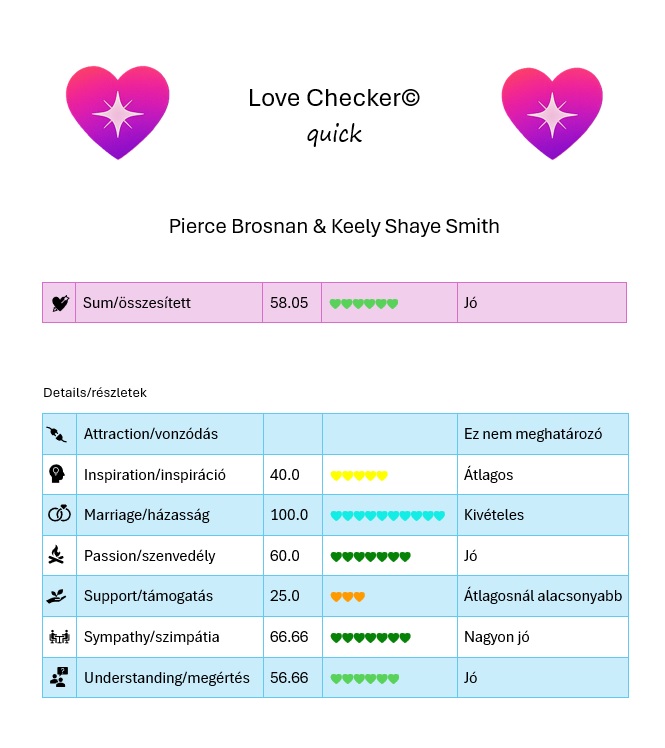Click the Marriage rings icon
The height and width of the screenshot is (748, 665).
[x=59, y=515]
